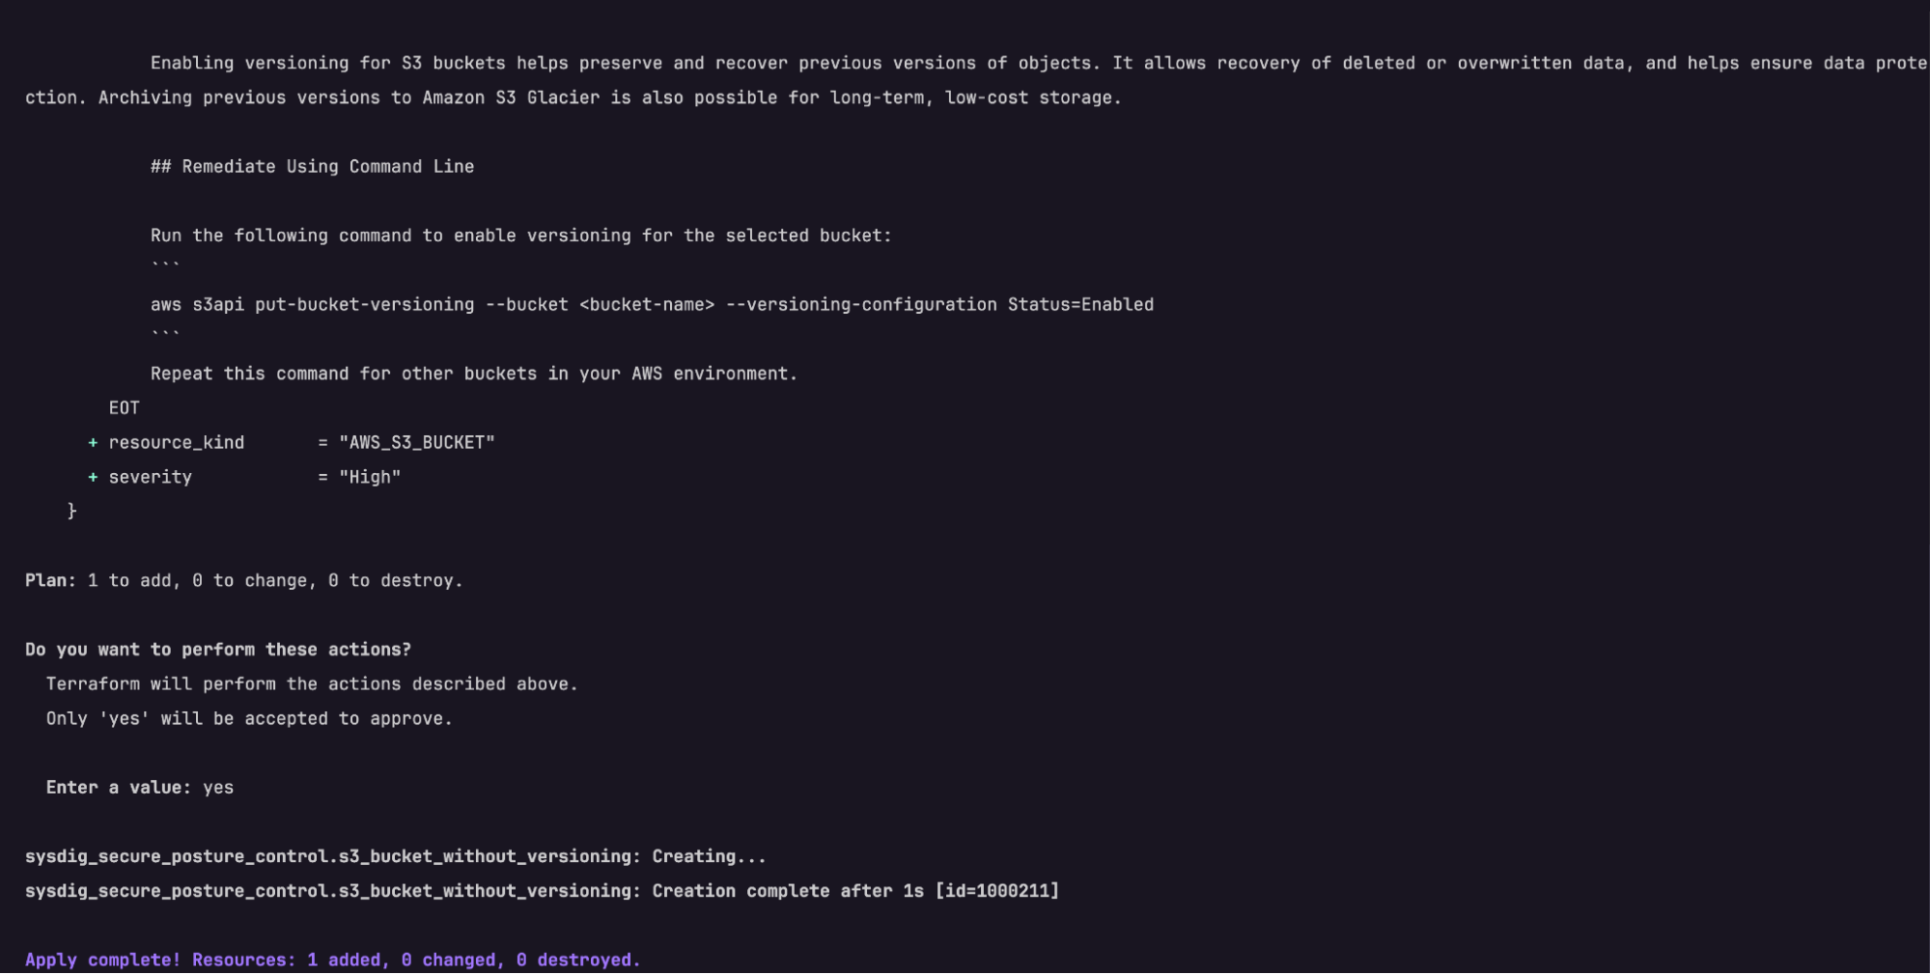Click the EOT heredoc terminator
This screenshot has height=974, width=1930.
[124, 408]
